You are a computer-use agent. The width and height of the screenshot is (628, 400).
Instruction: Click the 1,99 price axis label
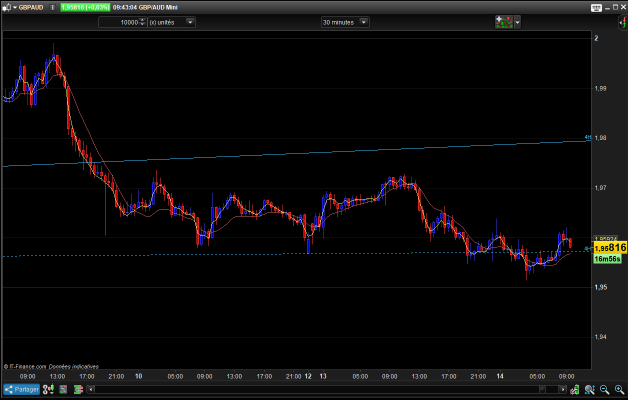600,88
